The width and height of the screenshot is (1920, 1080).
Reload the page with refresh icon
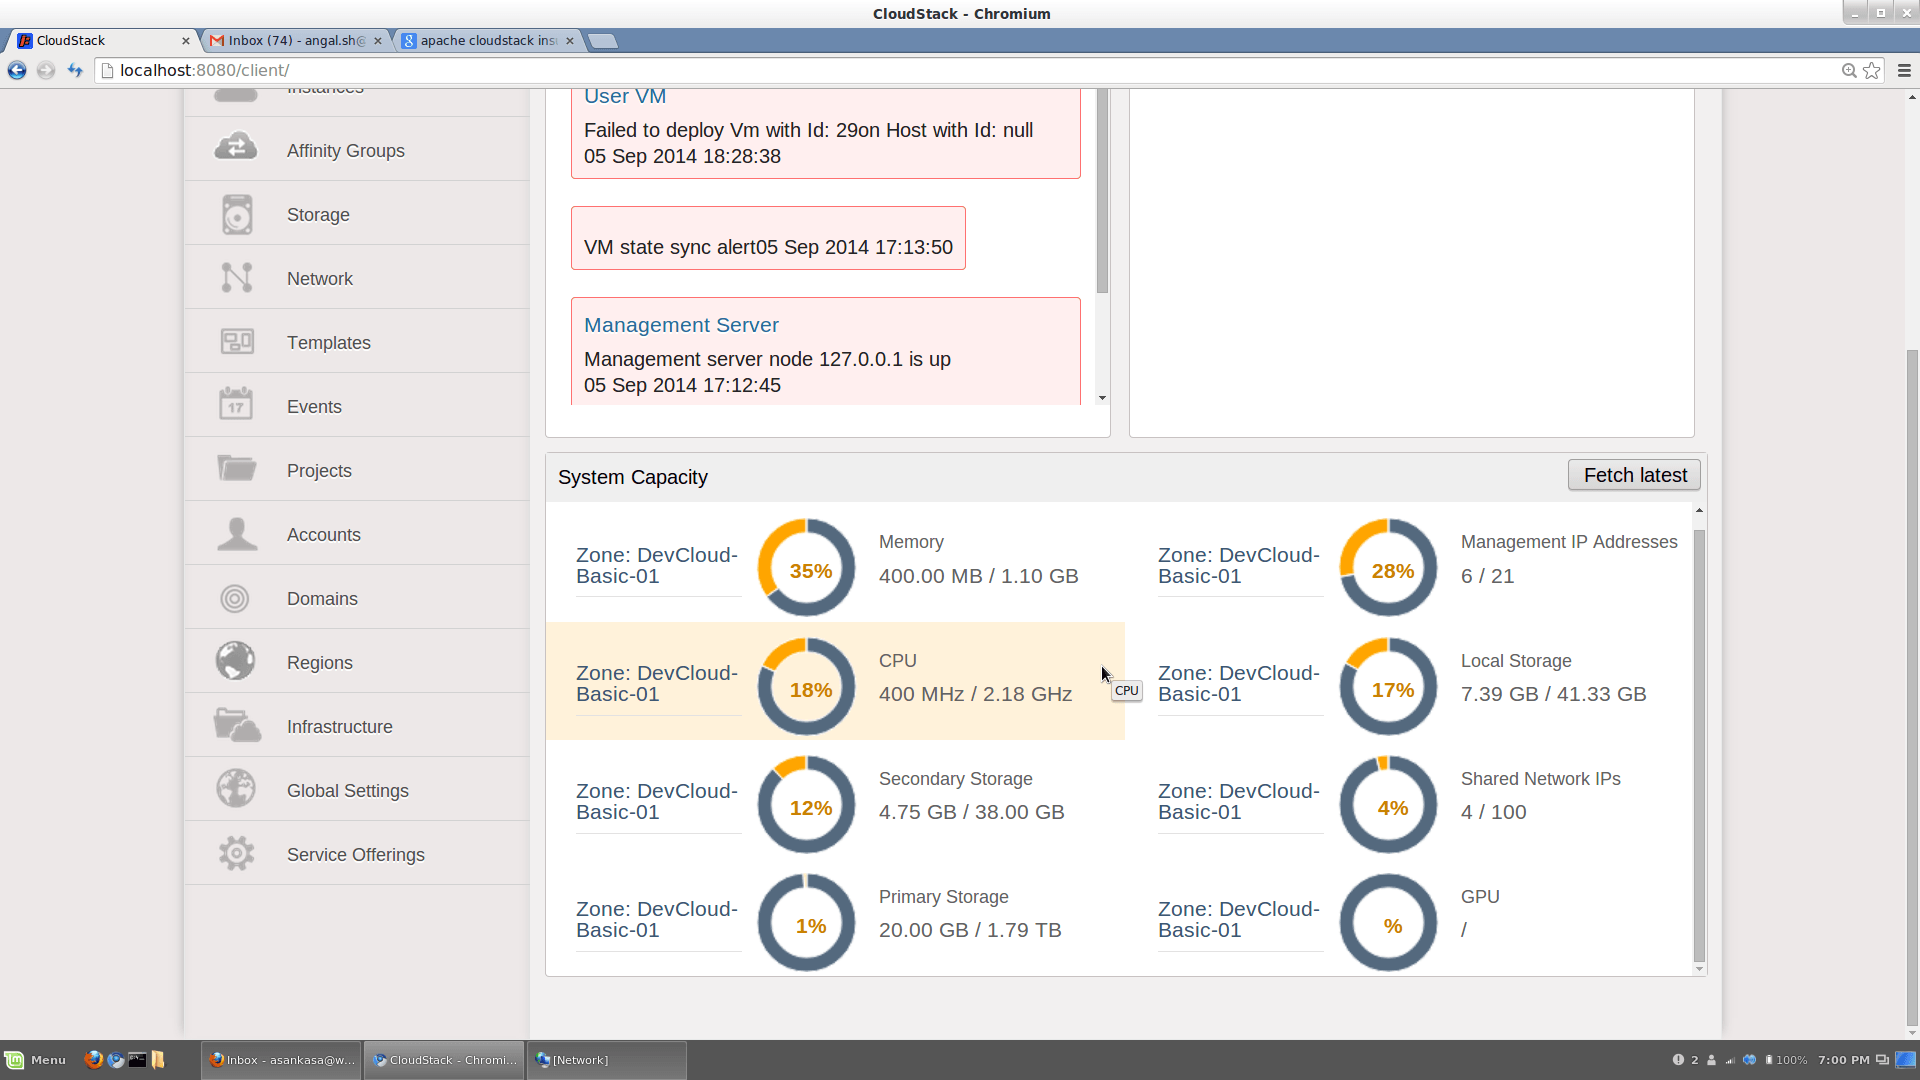tap(75, 70)
